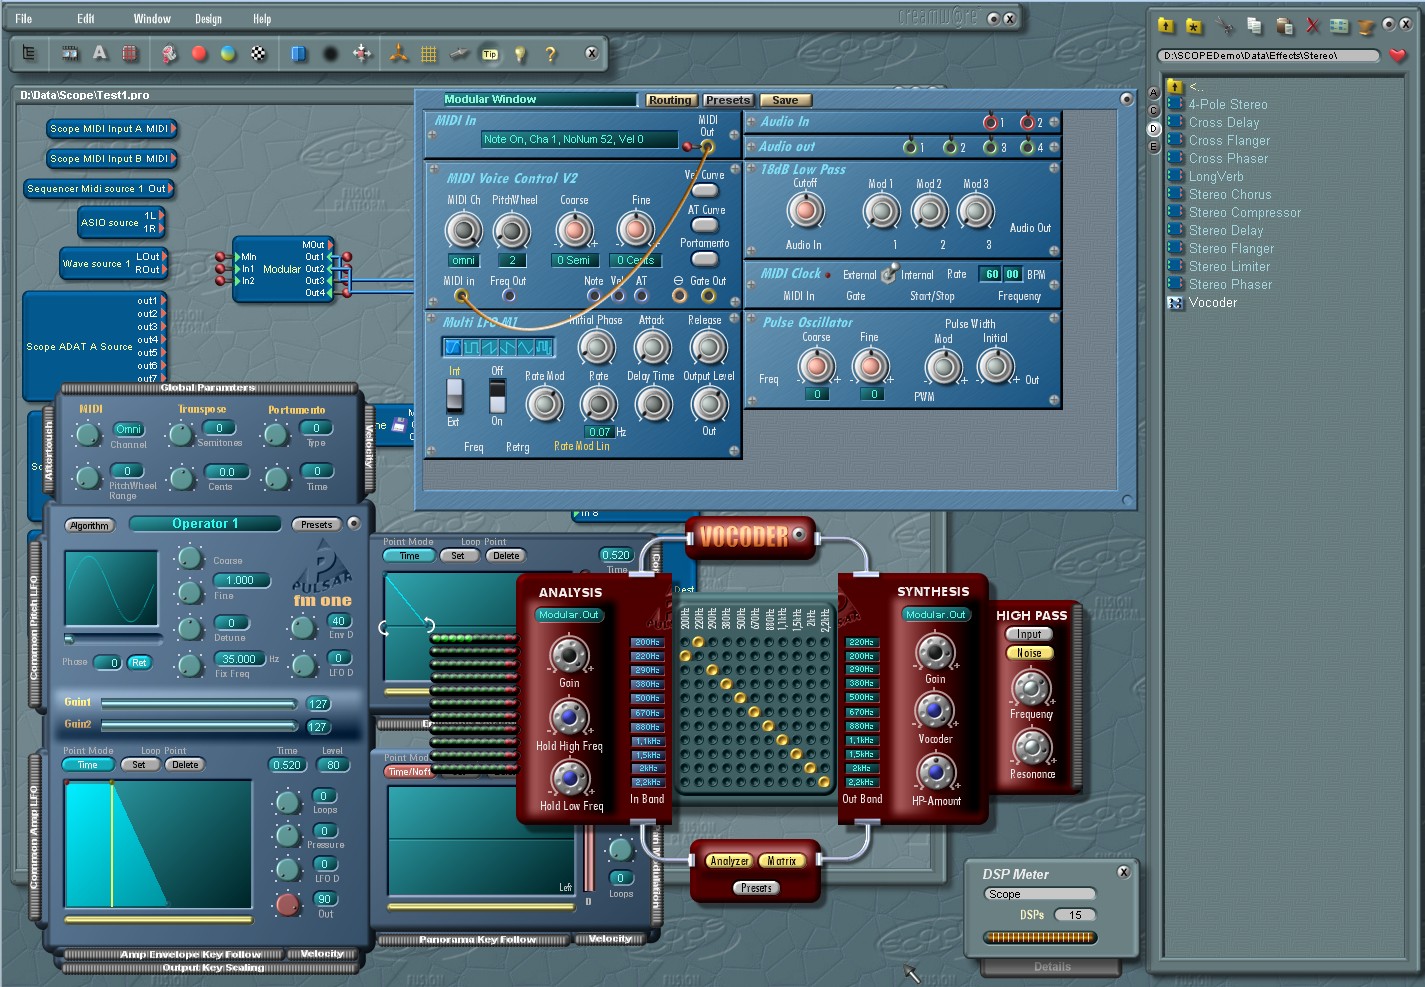This screenshot has width=1425, height=987.
Task: Select Noise in the High Pass section
Action: pyautogui.click(x=1030, y=653)
